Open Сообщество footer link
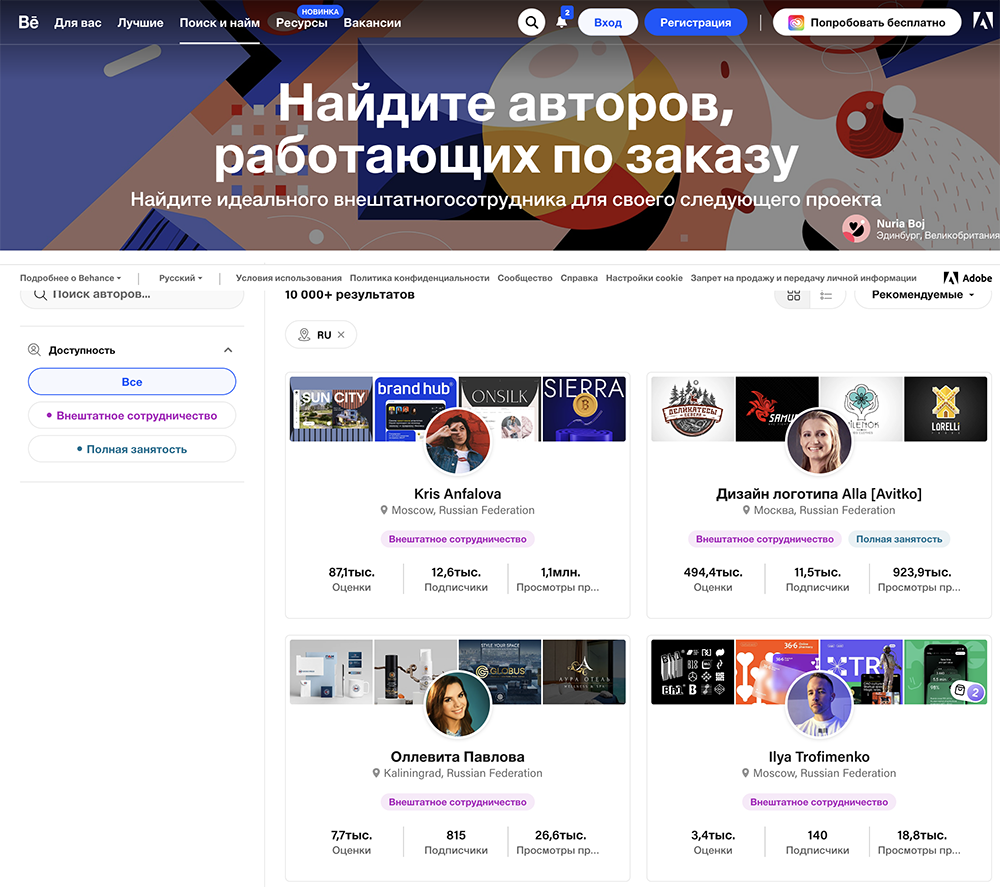Viewport: 1000px width, 887px height. point(525,278)
